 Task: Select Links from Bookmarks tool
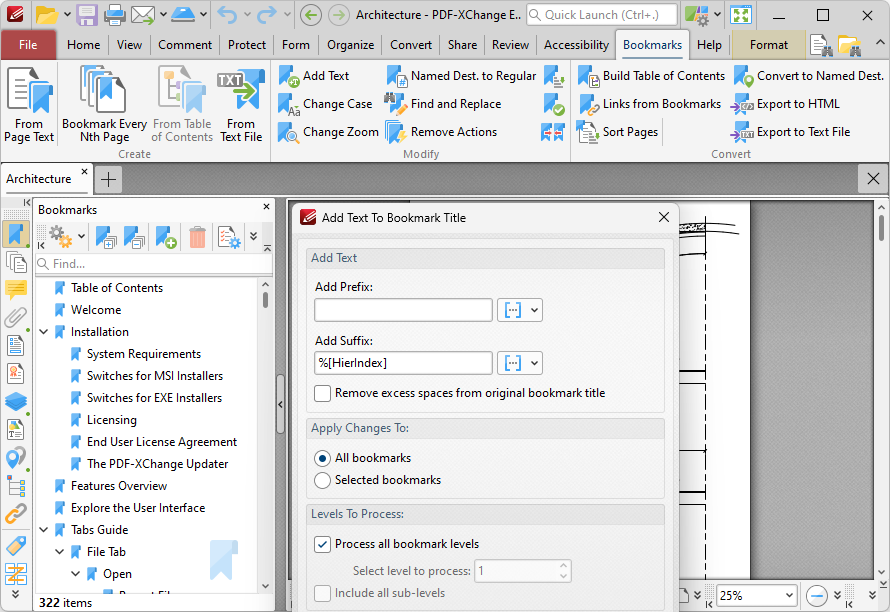(649, 104)
